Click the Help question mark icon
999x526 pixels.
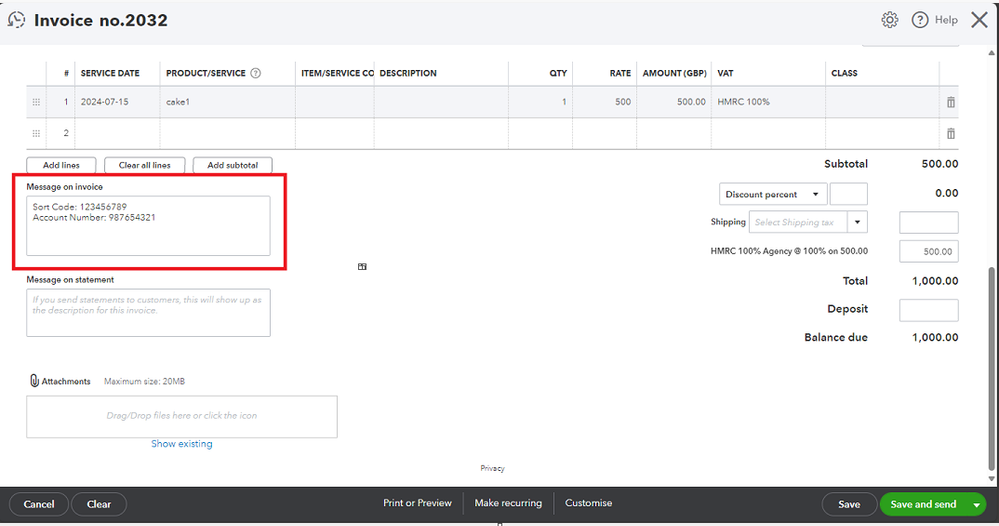point(919,20)
